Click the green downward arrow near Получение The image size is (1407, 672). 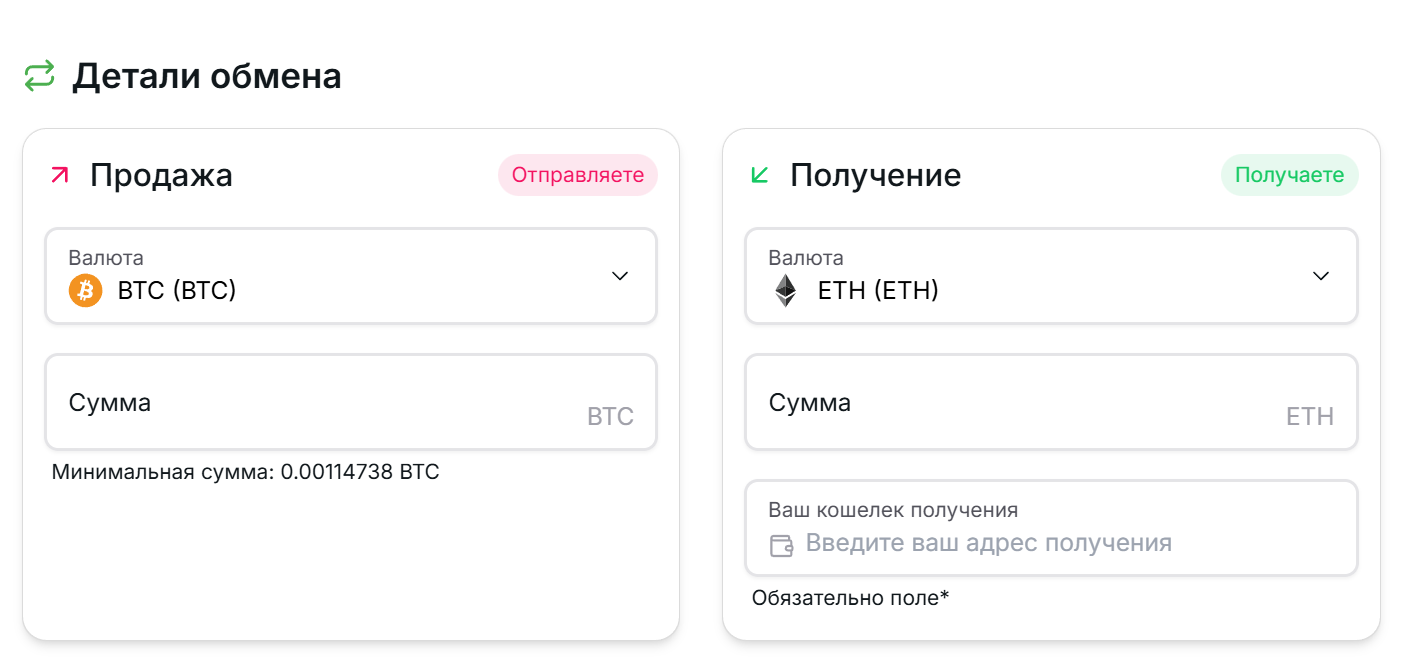click(761, 173)
